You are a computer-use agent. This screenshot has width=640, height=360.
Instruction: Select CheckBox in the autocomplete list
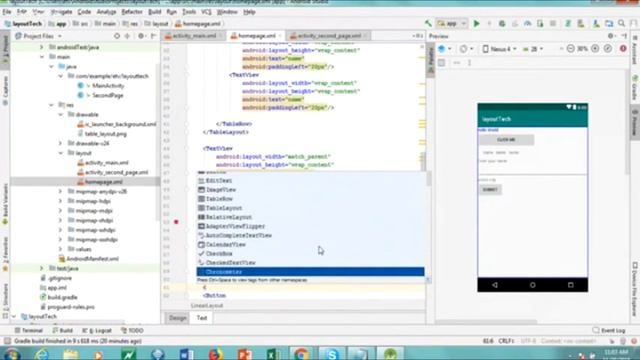coord(310,253)
